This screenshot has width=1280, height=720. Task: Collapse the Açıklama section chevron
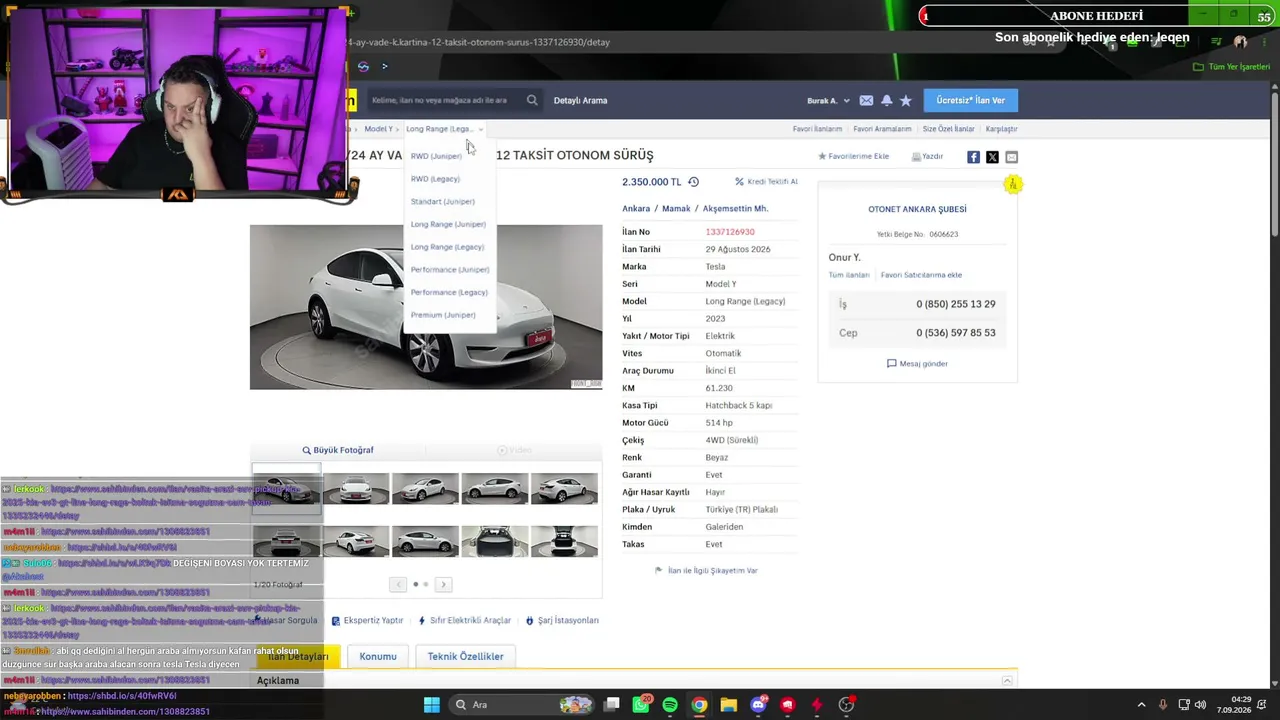[1007, 681]
